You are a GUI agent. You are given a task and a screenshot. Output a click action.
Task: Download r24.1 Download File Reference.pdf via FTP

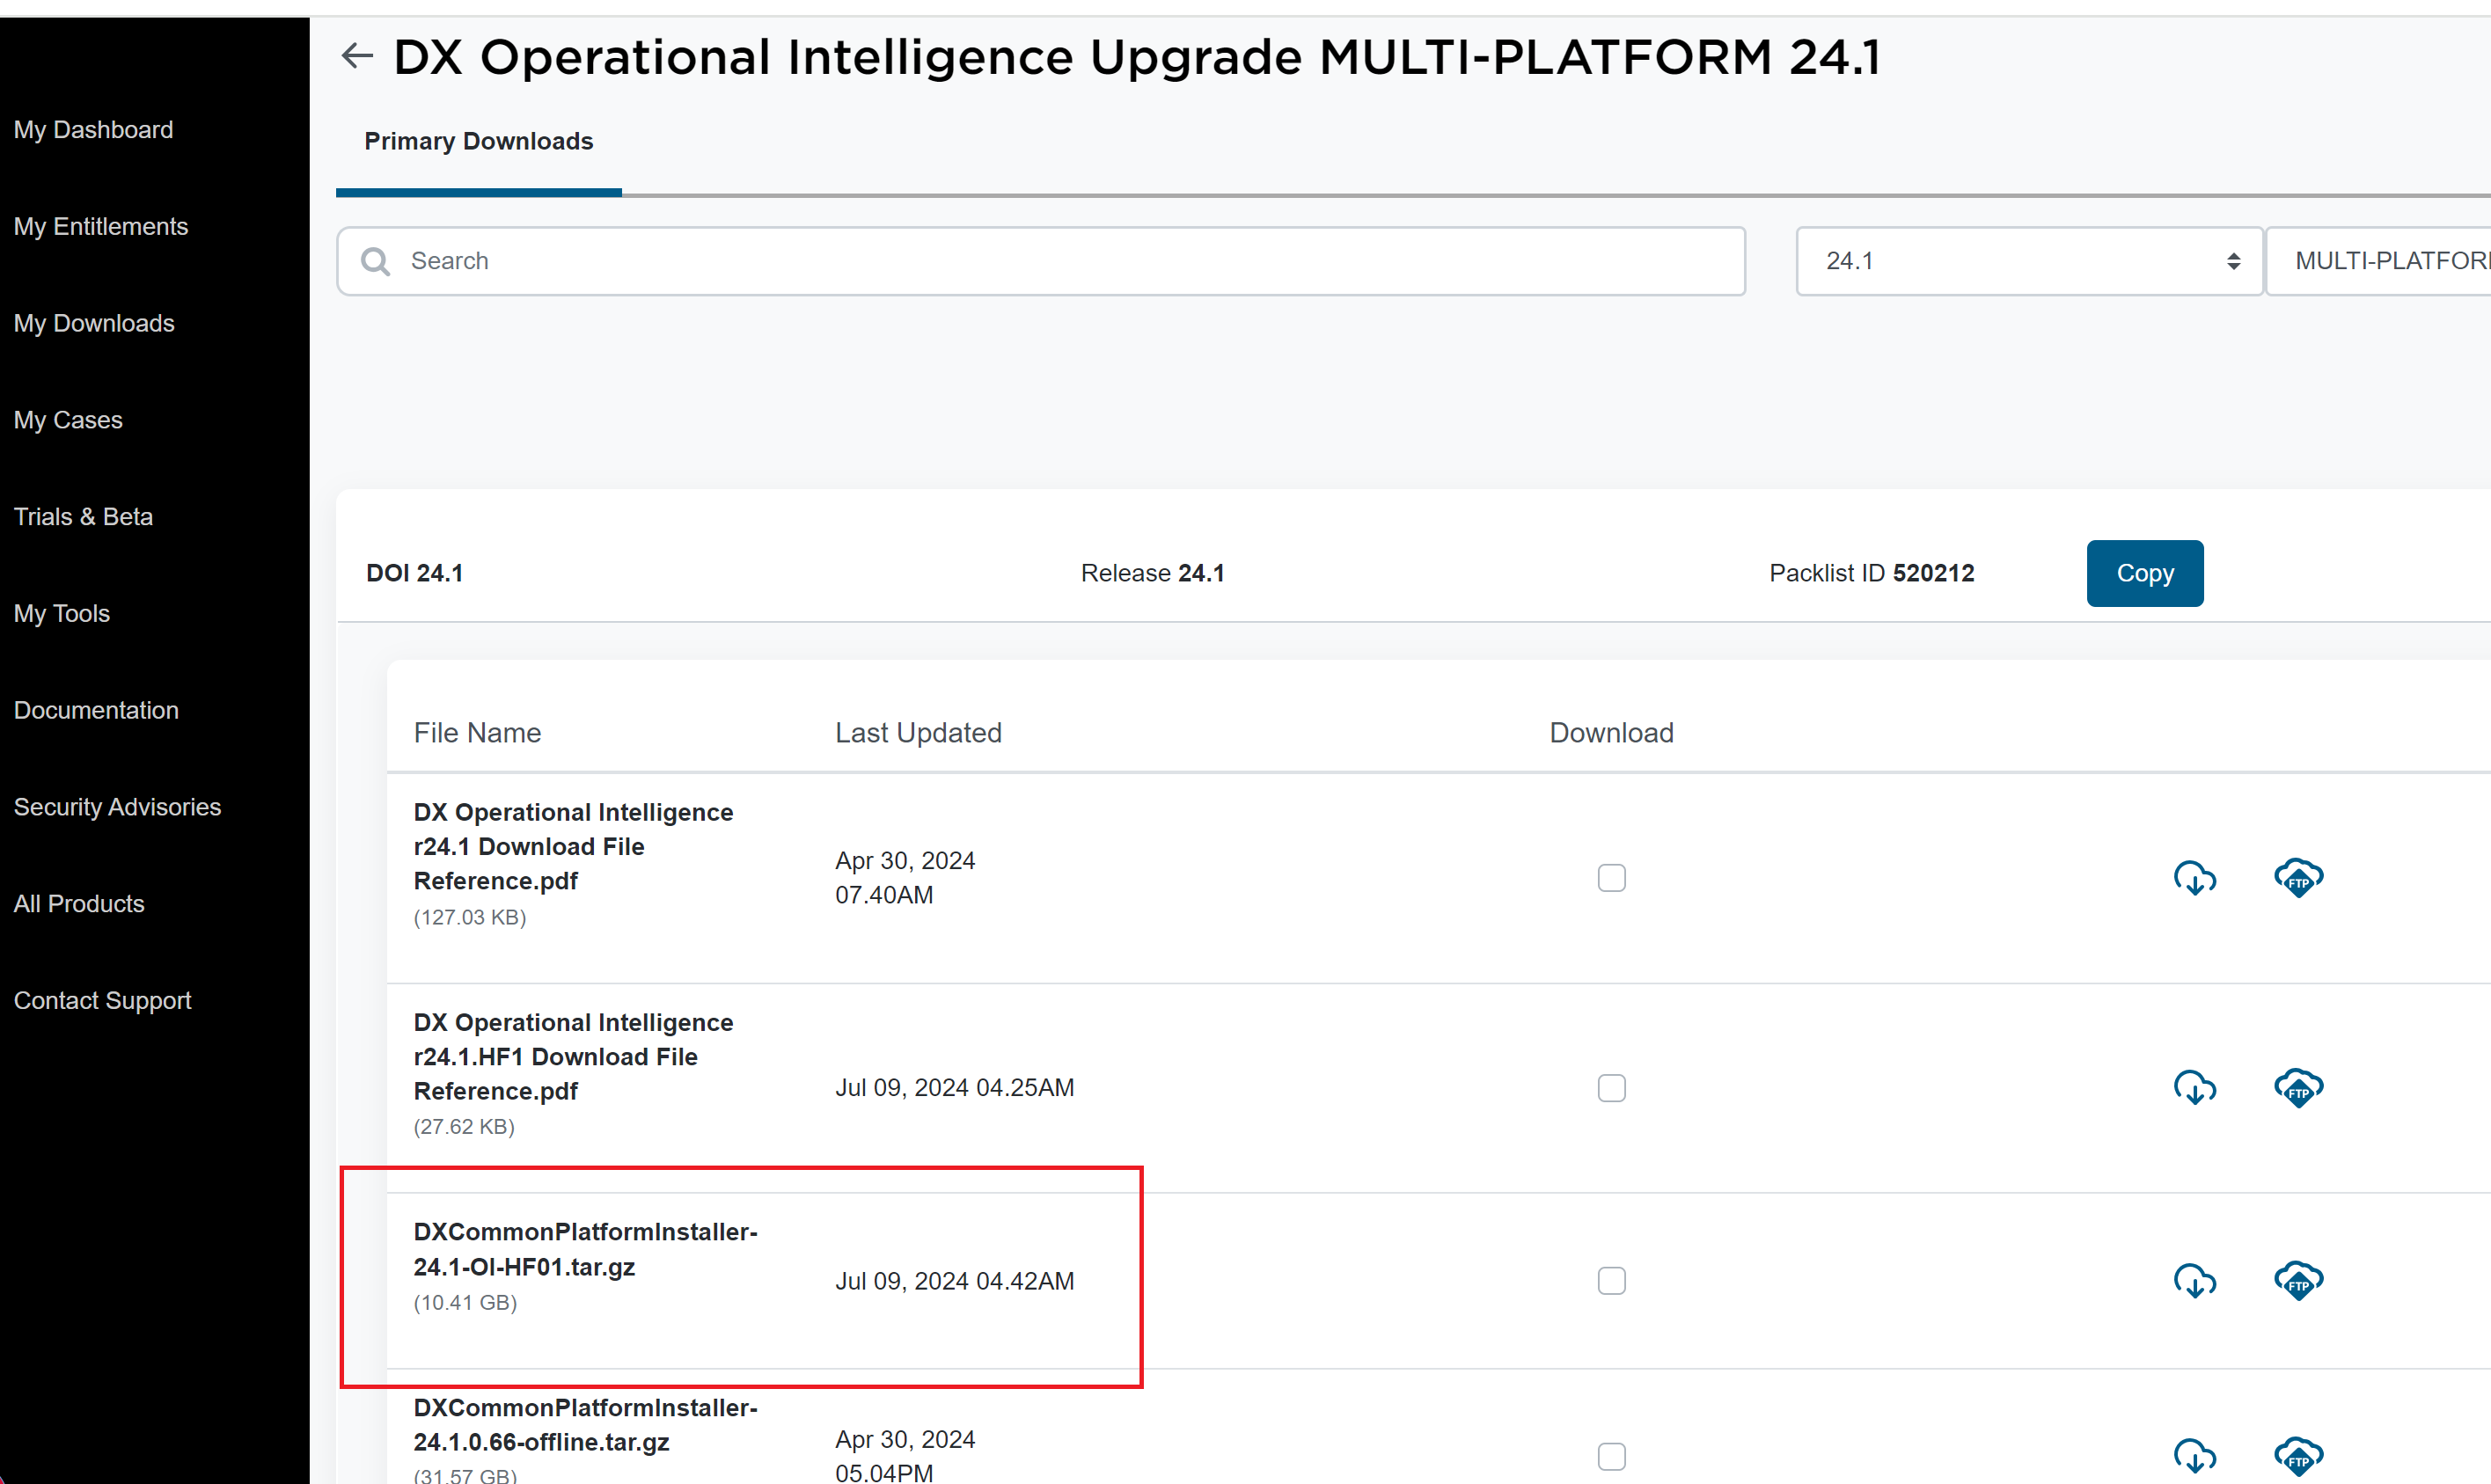[2298, 878]
